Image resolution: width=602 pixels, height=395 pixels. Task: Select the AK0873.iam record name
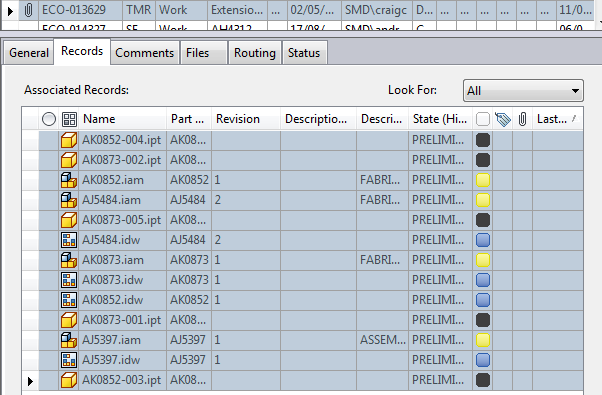click(x=113, y=260)
